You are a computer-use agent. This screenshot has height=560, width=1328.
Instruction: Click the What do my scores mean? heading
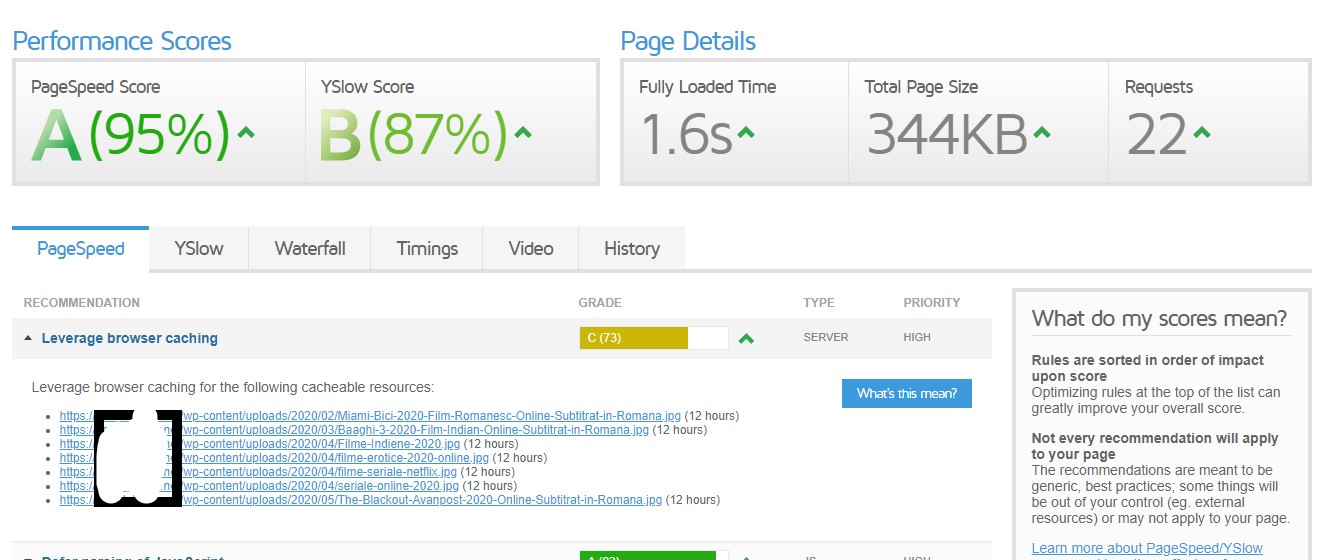click(x=1160, y=319)
